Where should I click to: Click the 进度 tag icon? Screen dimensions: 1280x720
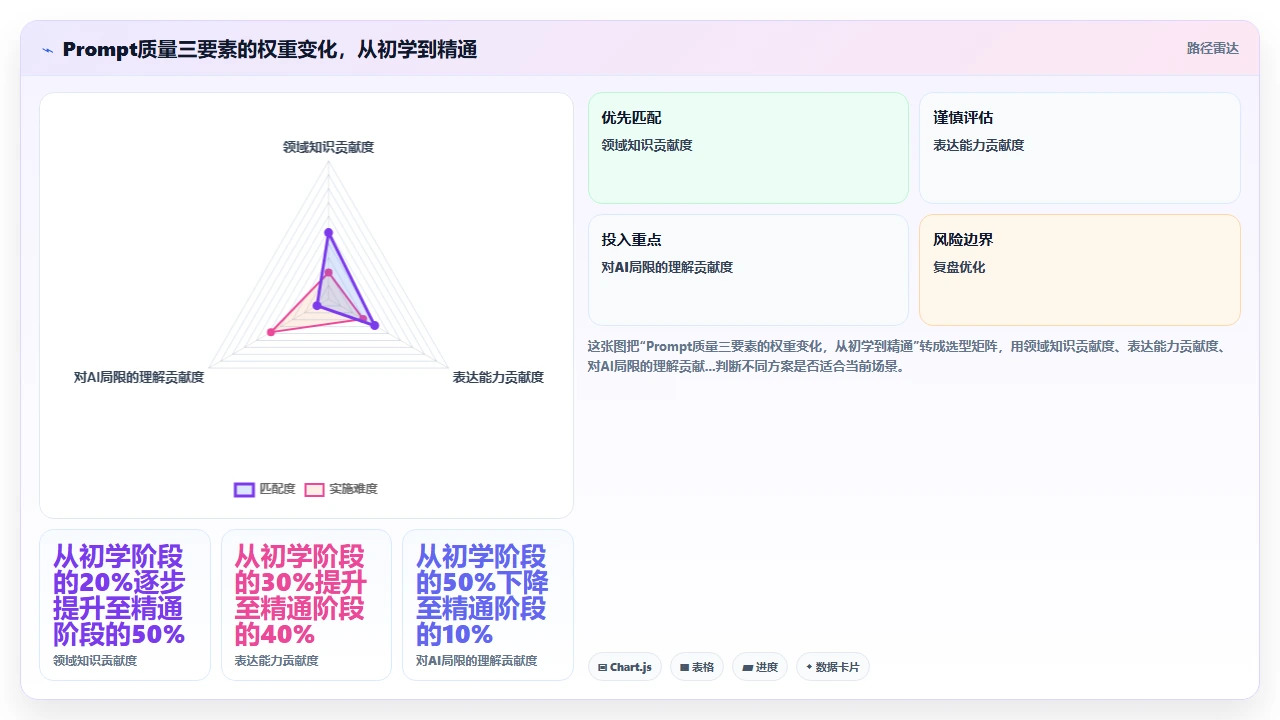point(747,667)
